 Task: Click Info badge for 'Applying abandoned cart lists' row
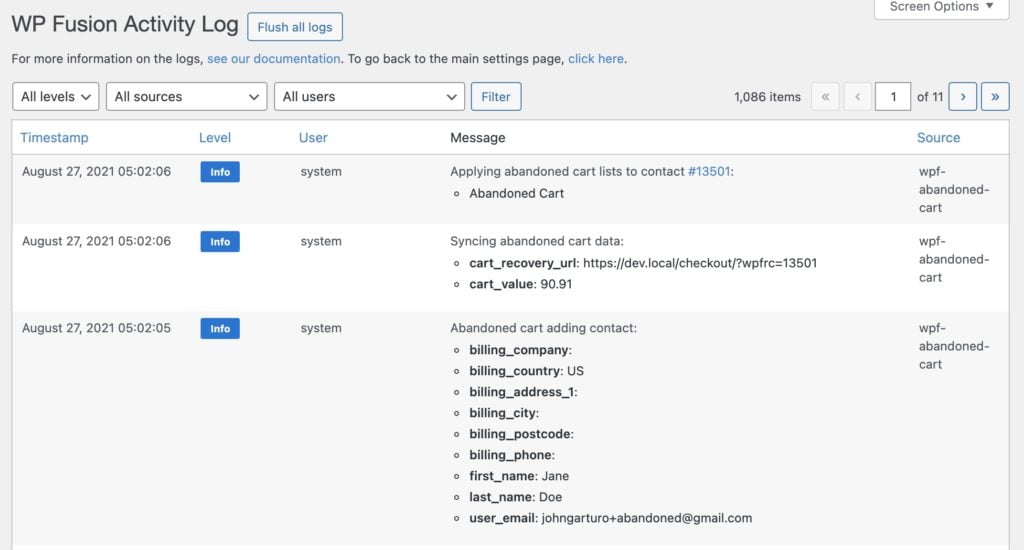pos(220,172)
